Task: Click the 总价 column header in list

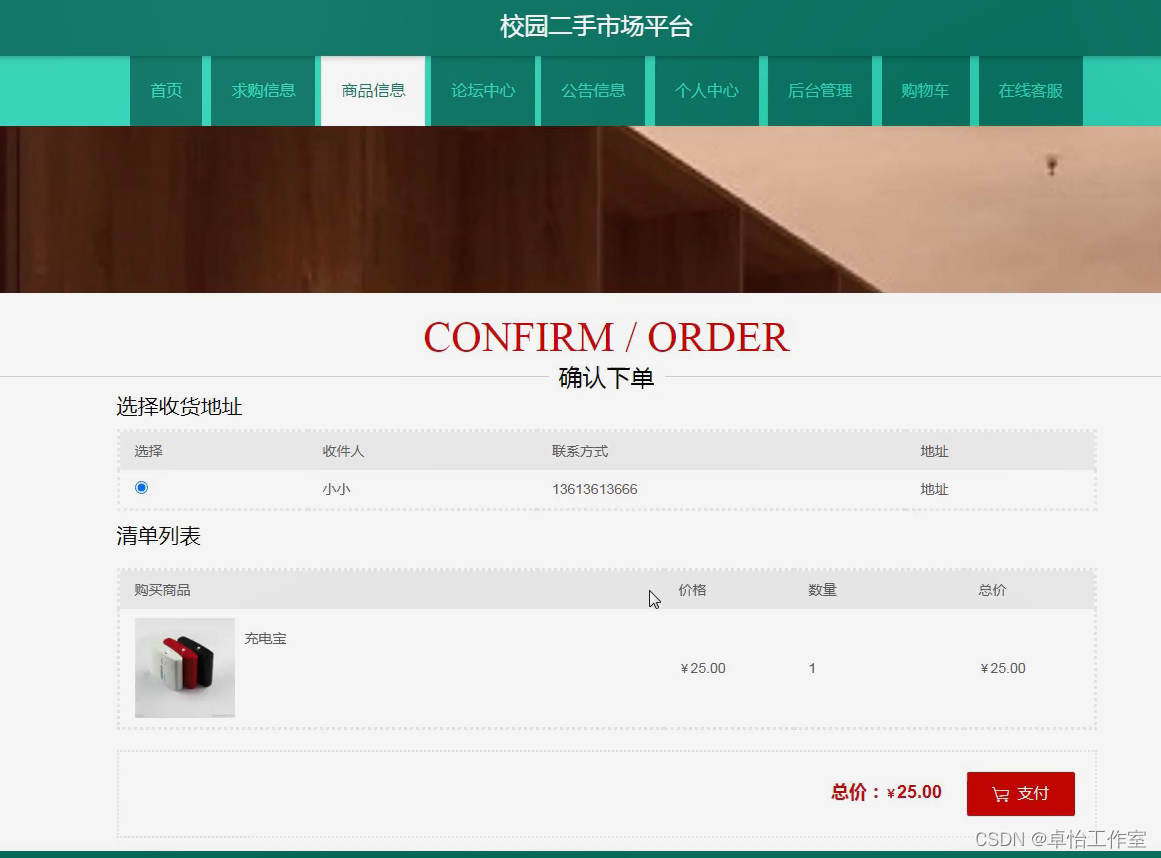Action: (x=992, y=590)
